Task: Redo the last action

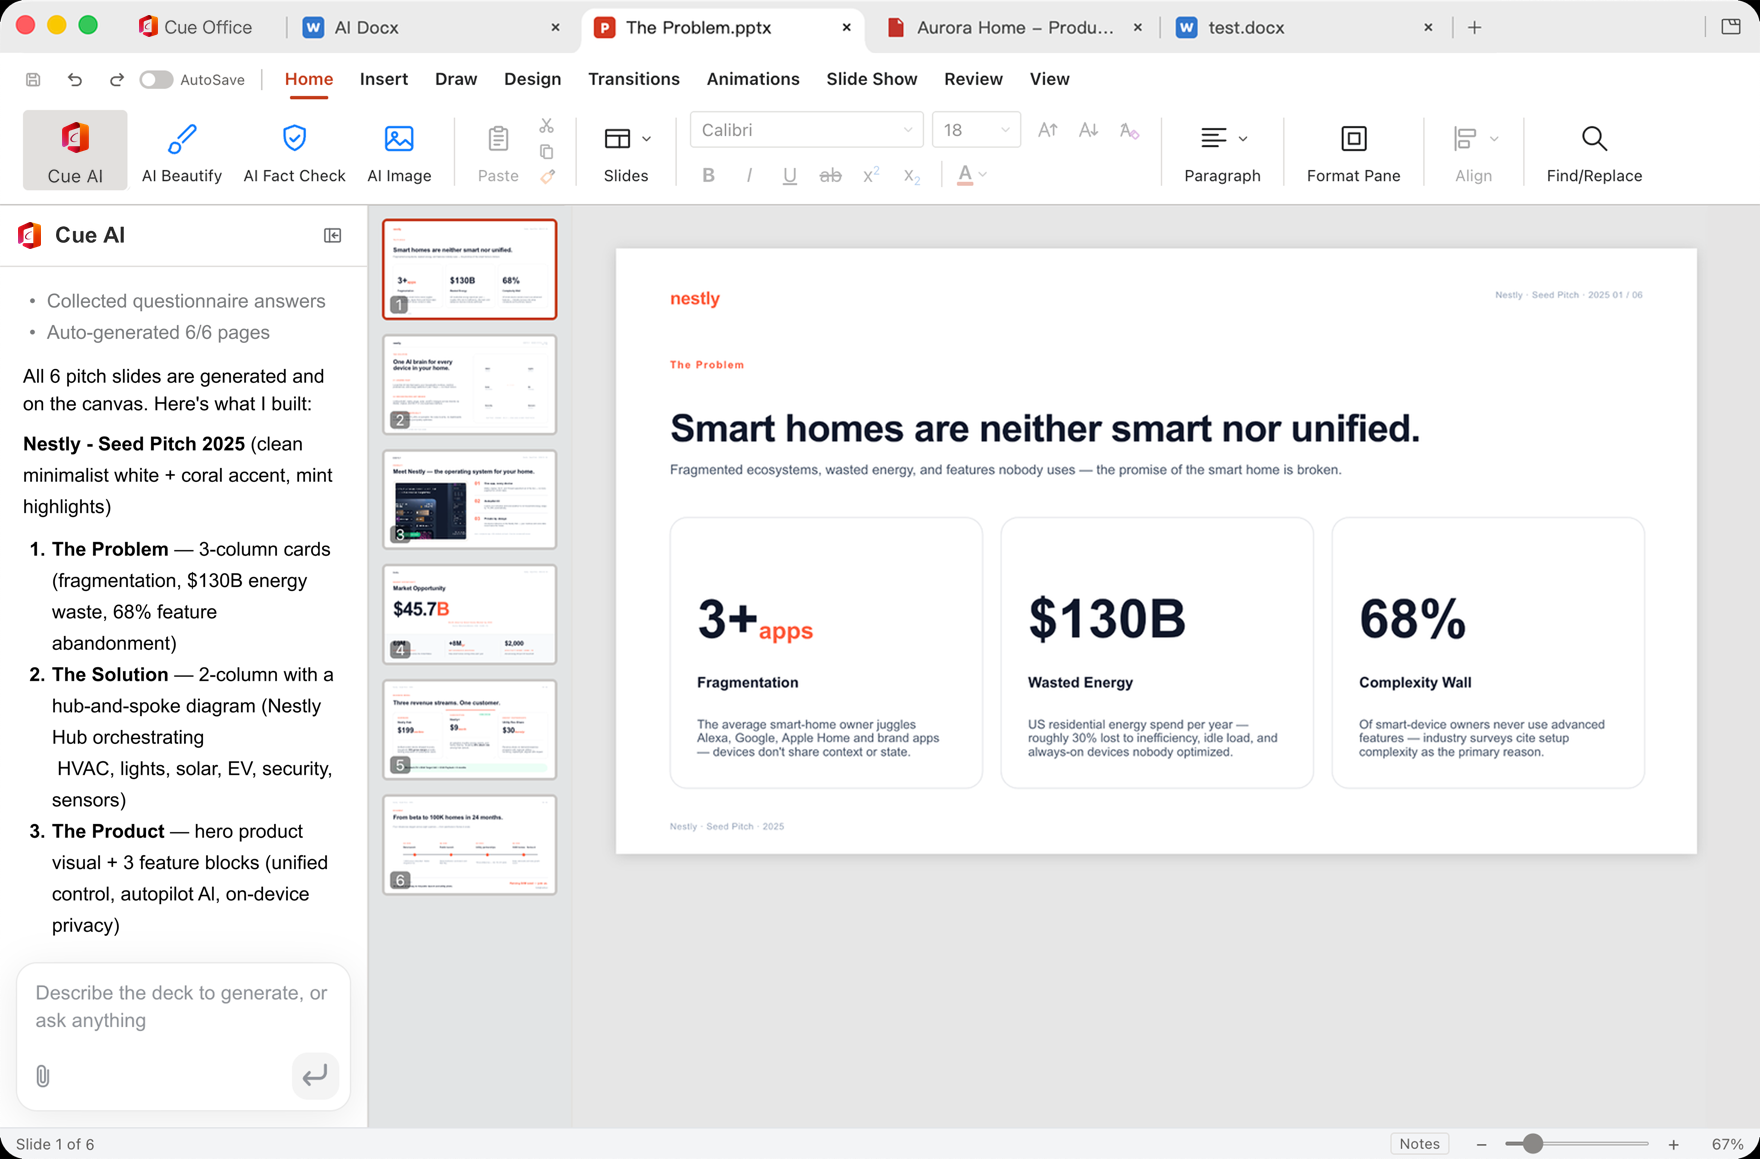Action: (116, 79)
